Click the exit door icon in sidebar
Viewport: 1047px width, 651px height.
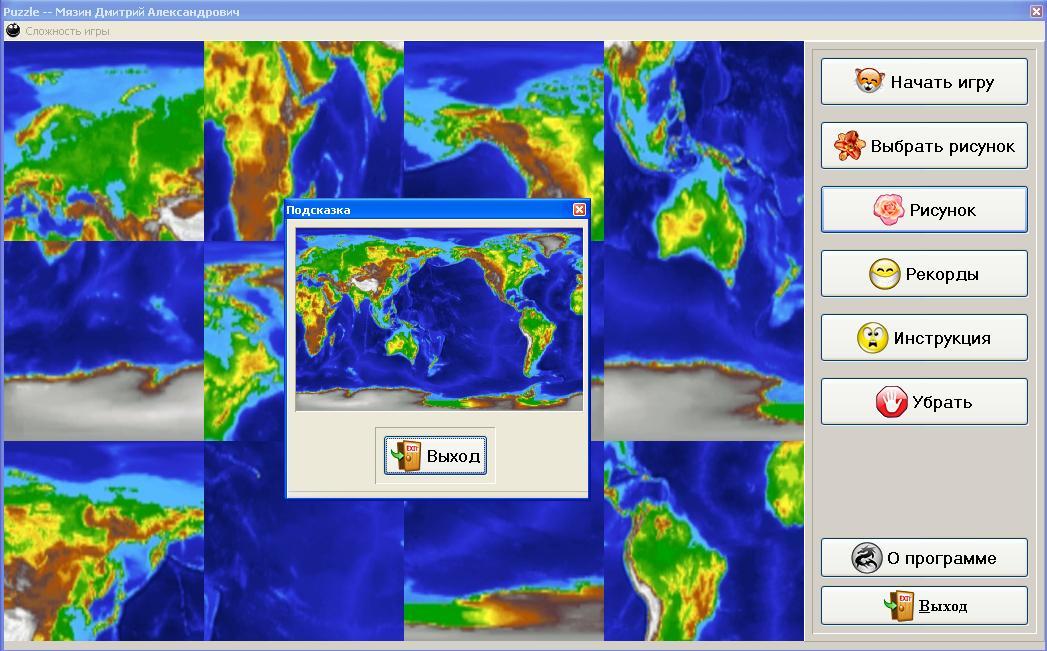point(899,606)
